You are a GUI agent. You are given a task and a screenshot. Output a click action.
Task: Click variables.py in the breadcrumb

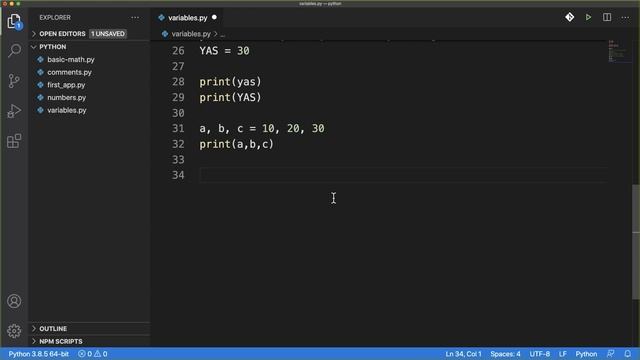click(191, 34)
